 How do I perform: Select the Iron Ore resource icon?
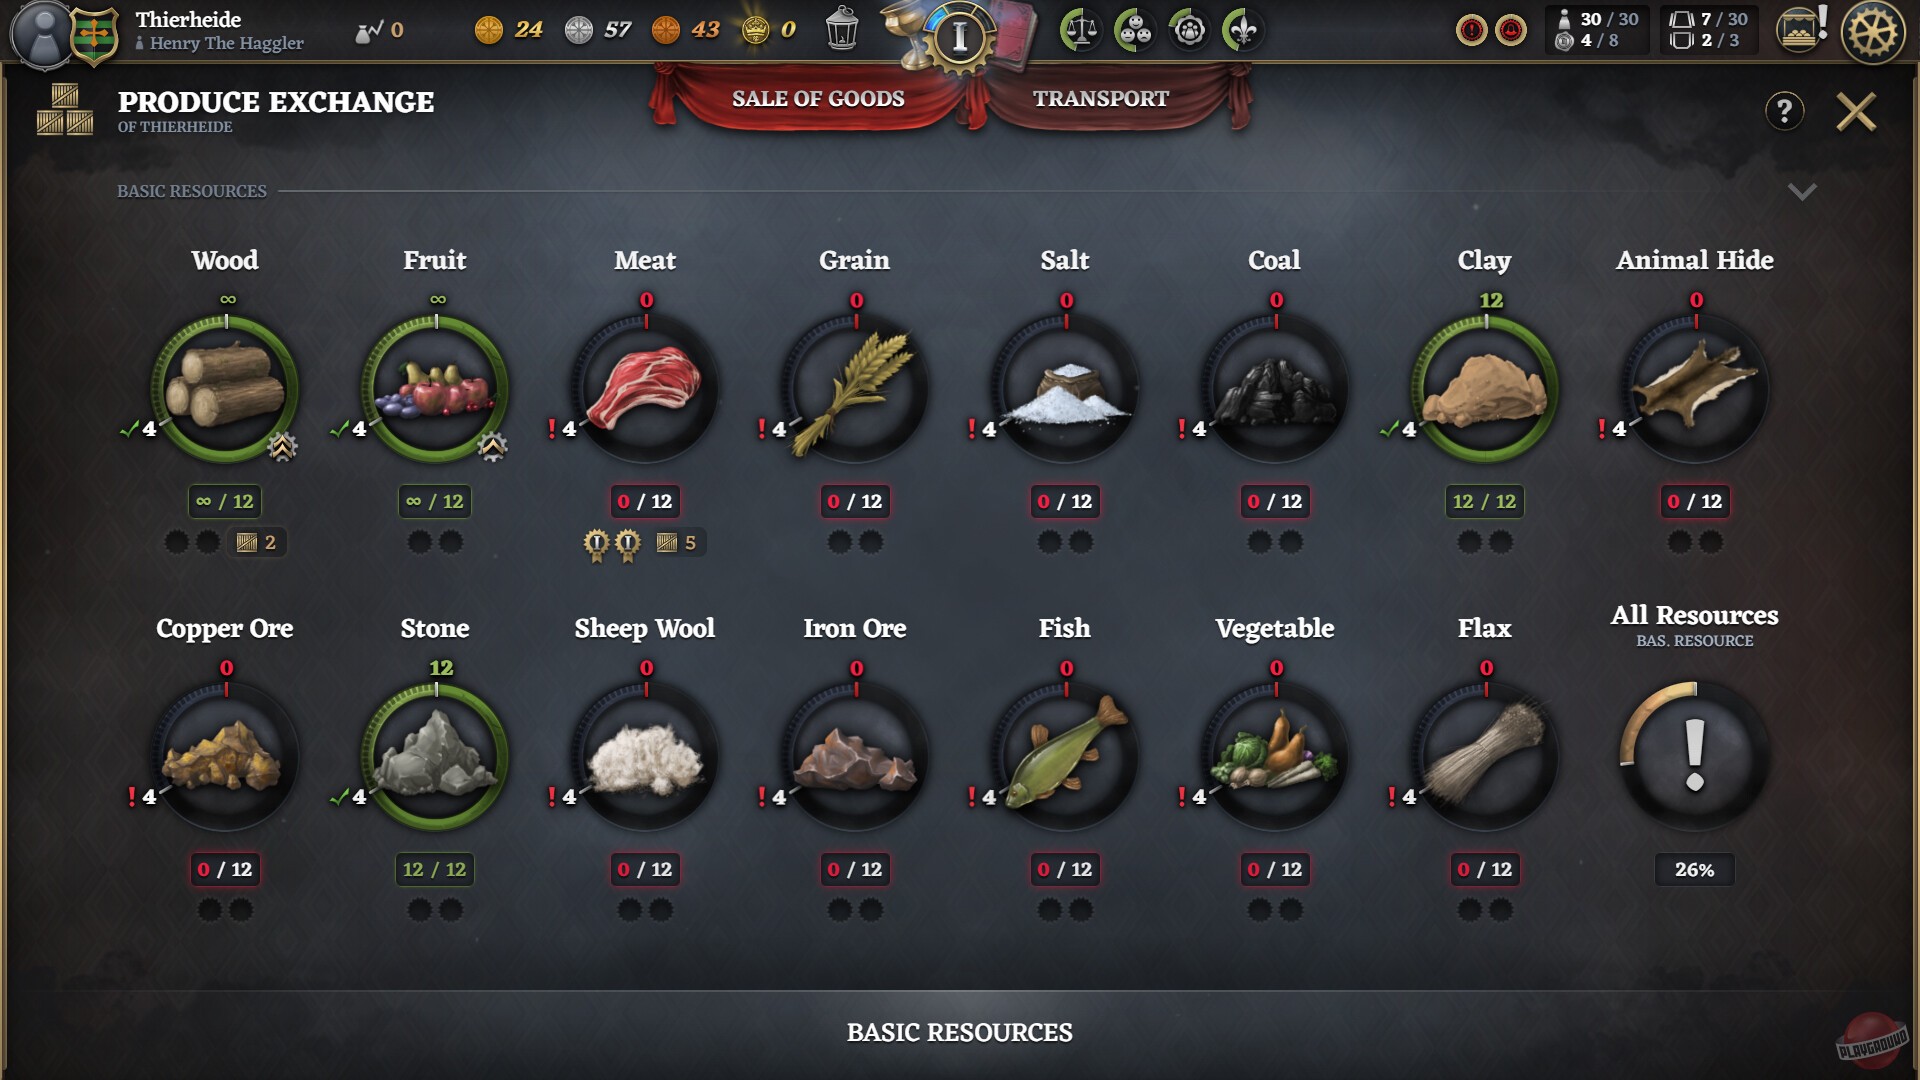[855, 757]
